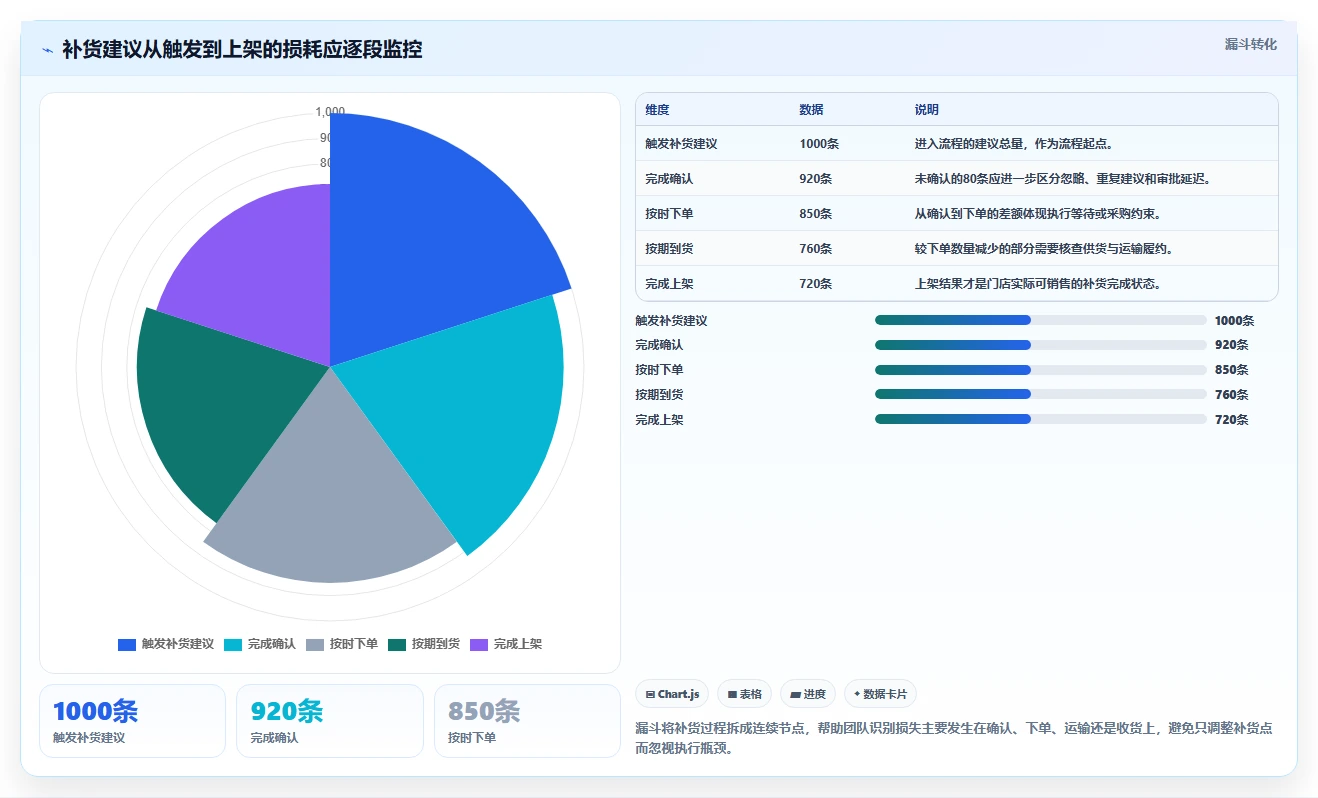Click the 漏斗转化 label in header
This screenshot has height=798, width=1318.
click(x=1250, y=44)
